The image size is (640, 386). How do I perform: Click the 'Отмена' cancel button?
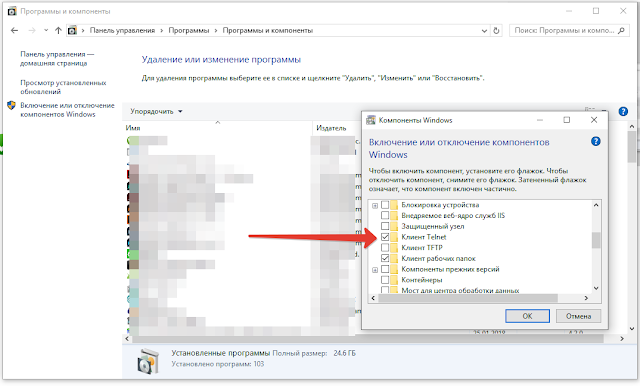[578, 316]
